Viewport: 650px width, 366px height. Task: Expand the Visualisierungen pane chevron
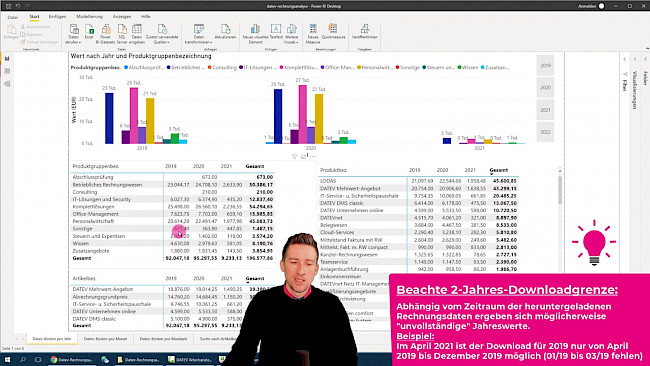[x=635, y=59]
